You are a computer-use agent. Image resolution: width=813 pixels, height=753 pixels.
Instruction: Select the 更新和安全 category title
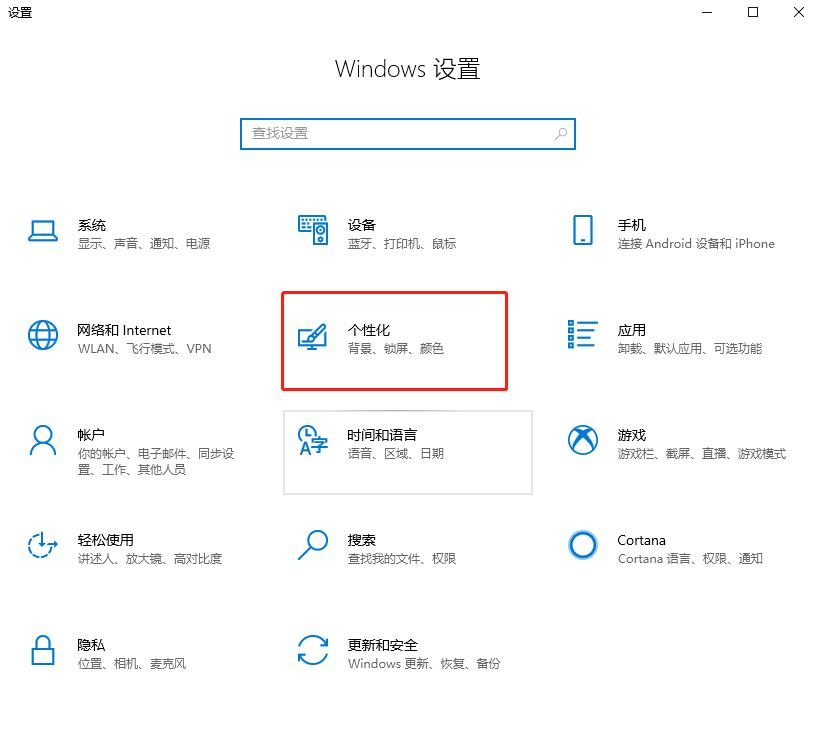383,645
